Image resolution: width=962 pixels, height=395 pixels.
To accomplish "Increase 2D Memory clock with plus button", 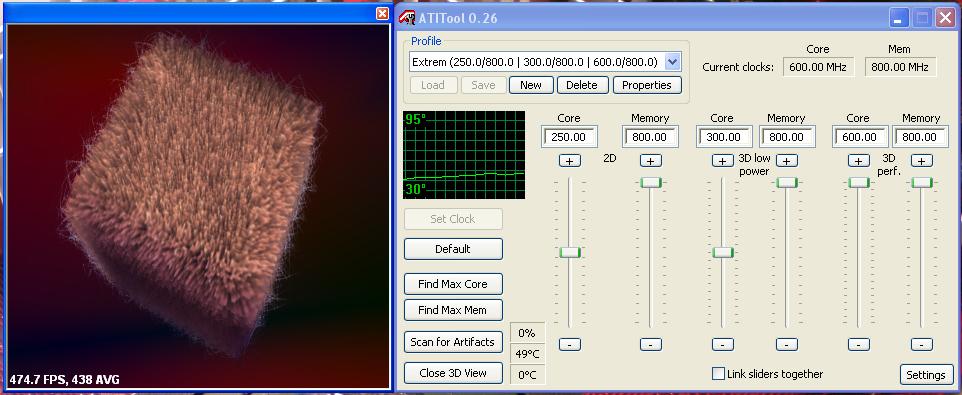I will pos(650,161).
